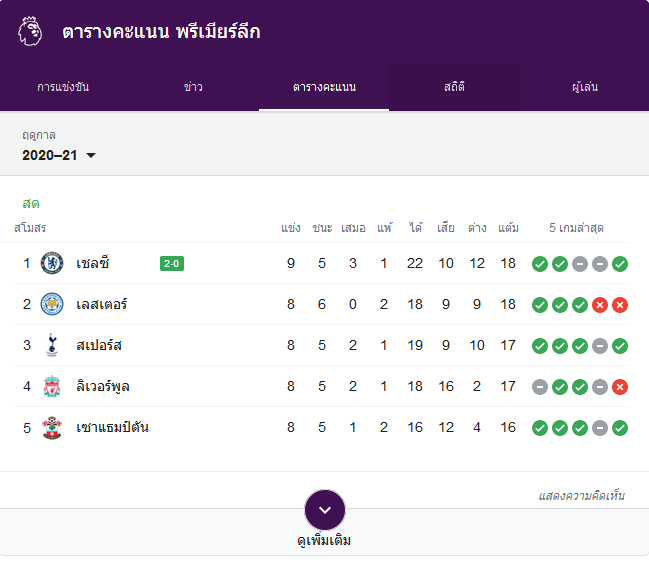Open the ข่าว news tab

(x=193, y=87)
